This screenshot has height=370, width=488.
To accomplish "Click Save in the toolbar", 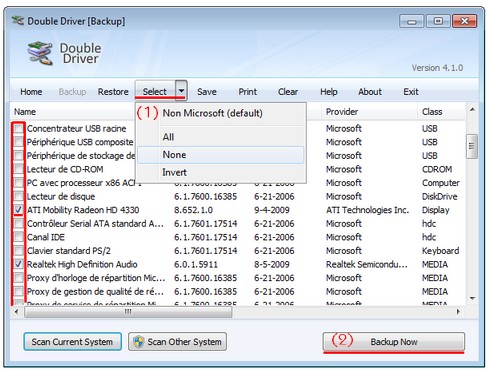I will (207, 92).
